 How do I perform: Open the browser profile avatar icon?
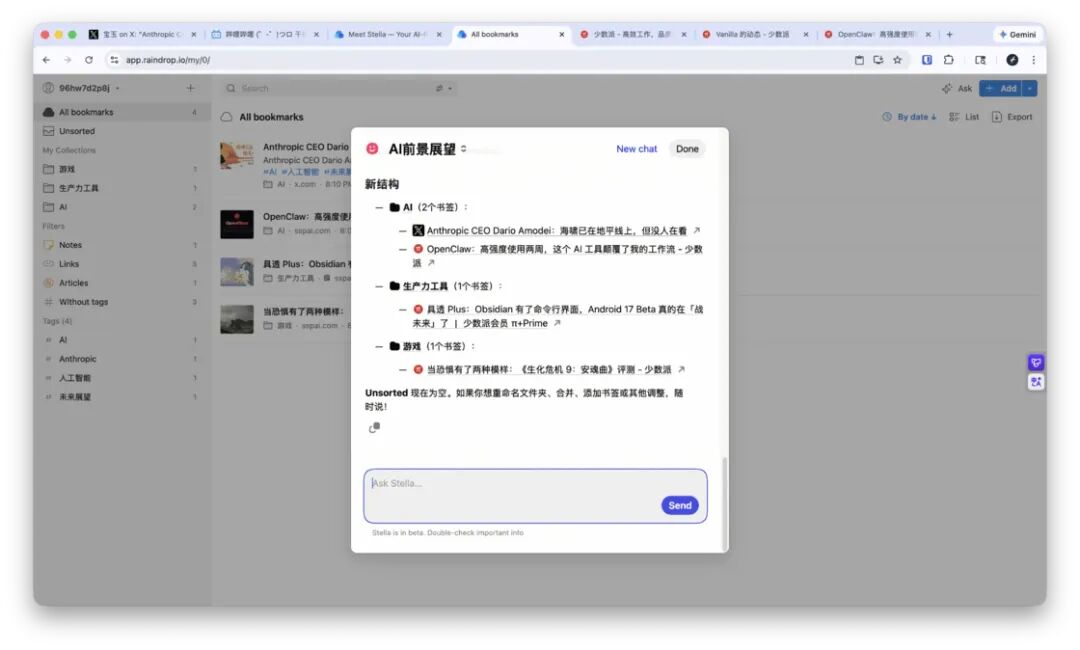(x=1012, y=60)
